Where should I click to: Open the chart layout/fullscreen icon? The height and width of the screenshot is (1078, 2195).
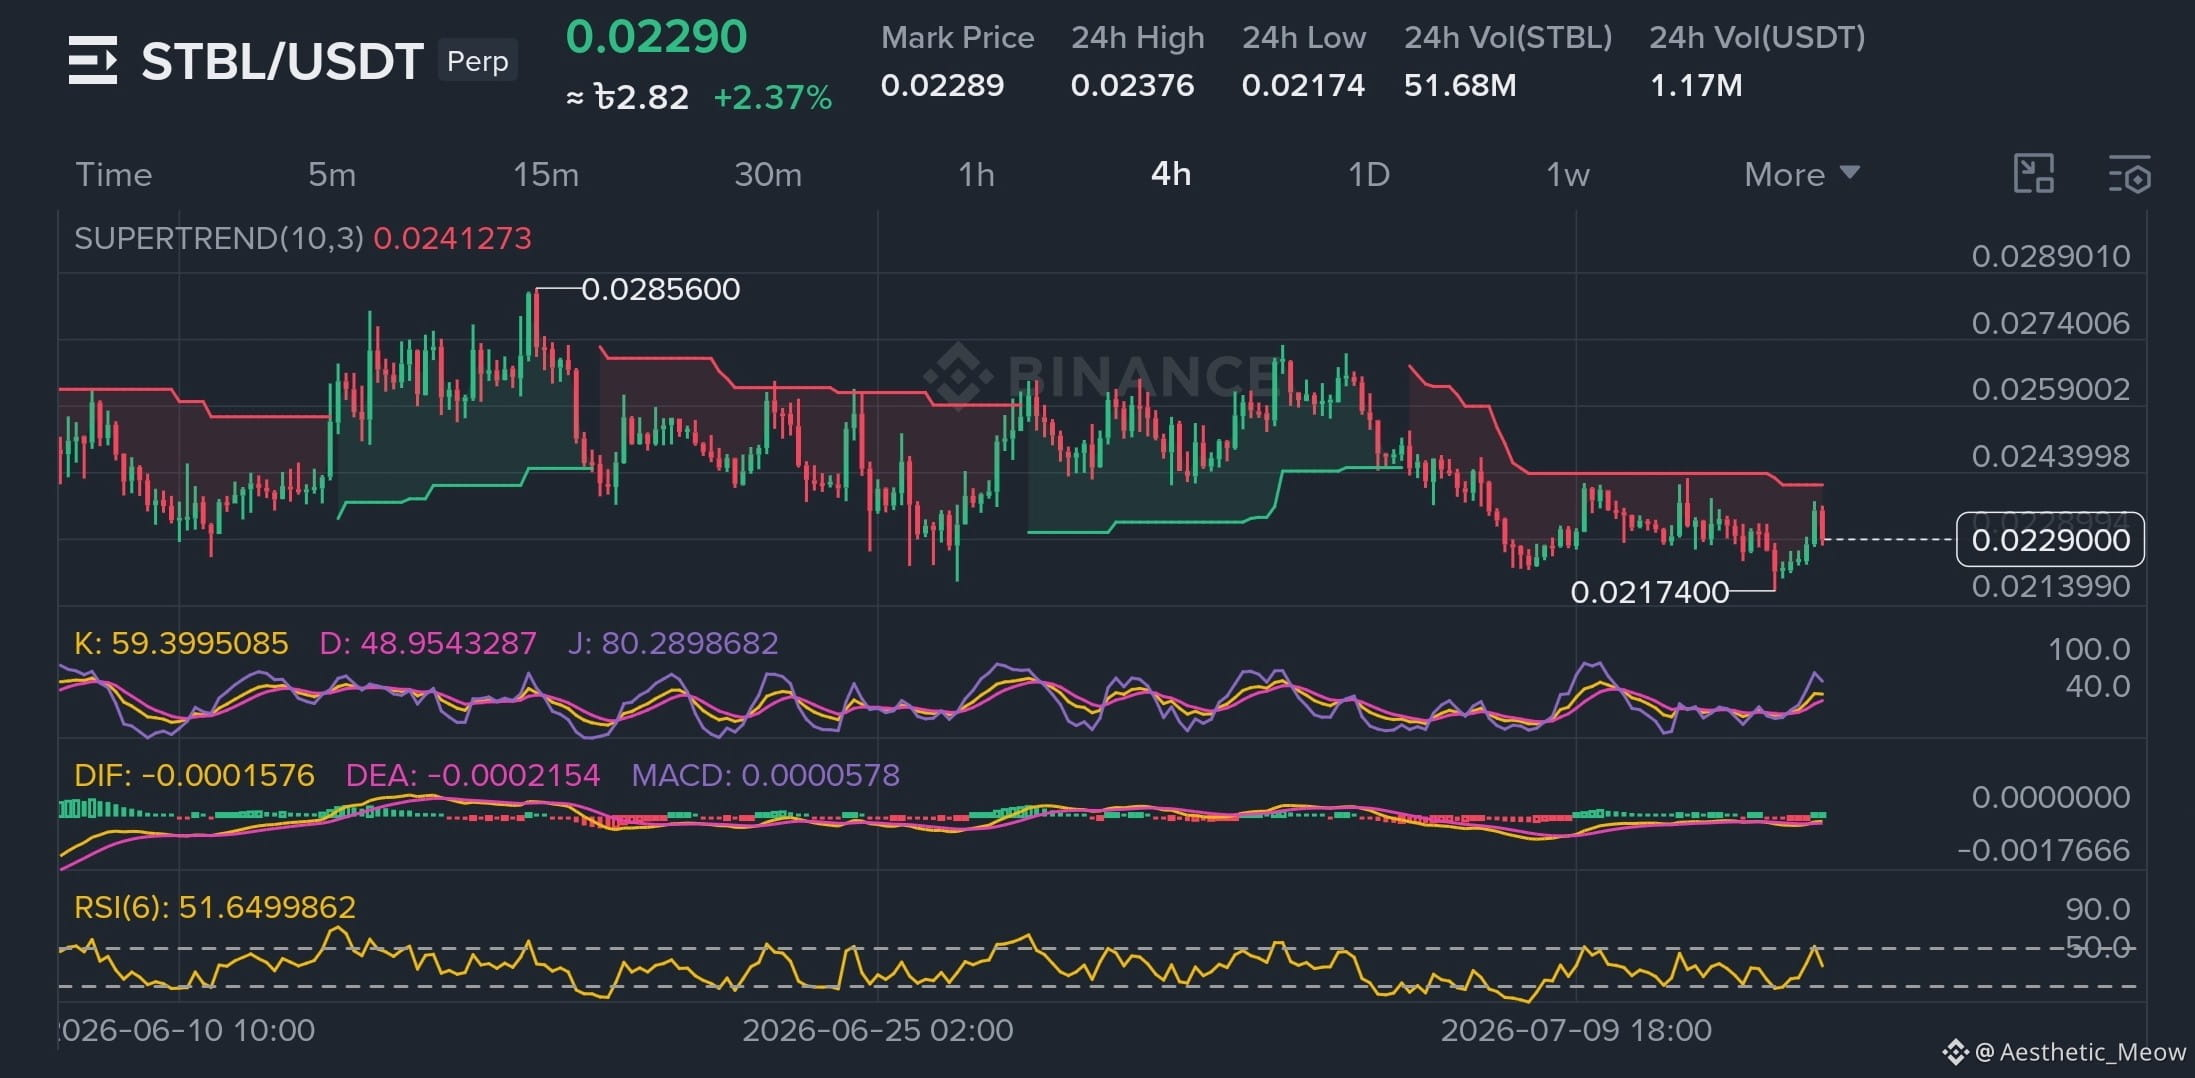[2033, 174]
